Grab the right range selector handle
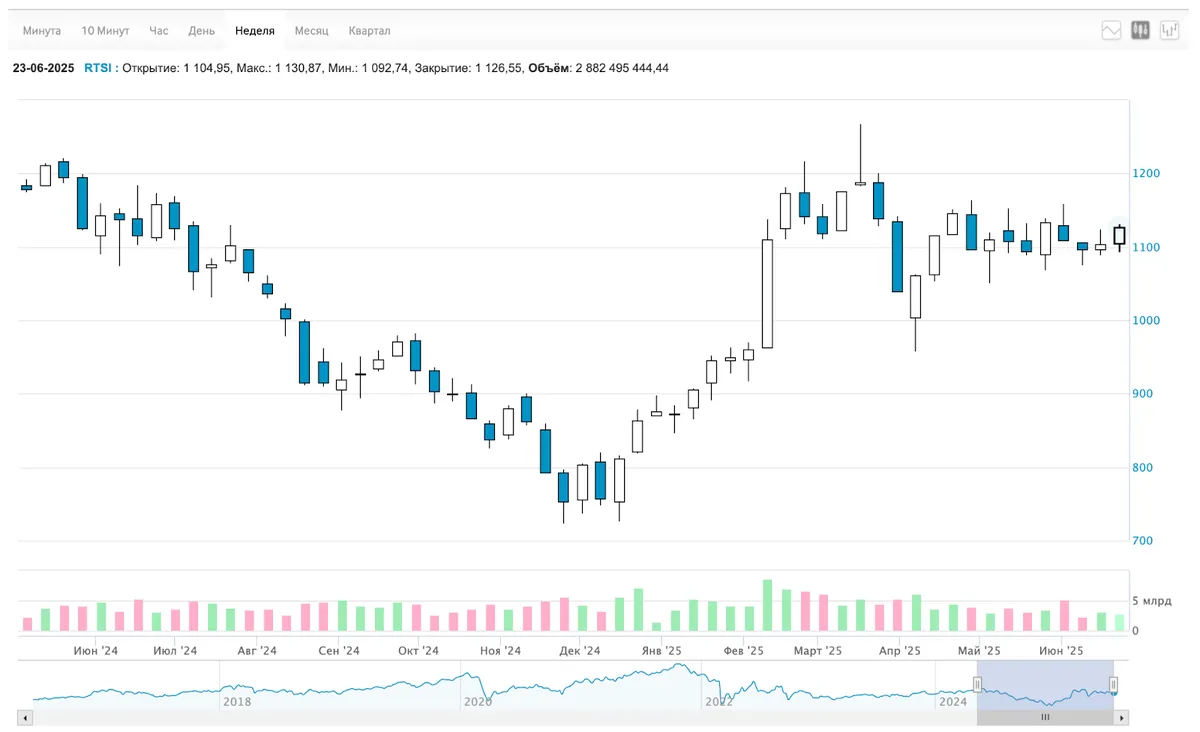The width and height of the screenshot is (1200, 732). (1114, 684)
